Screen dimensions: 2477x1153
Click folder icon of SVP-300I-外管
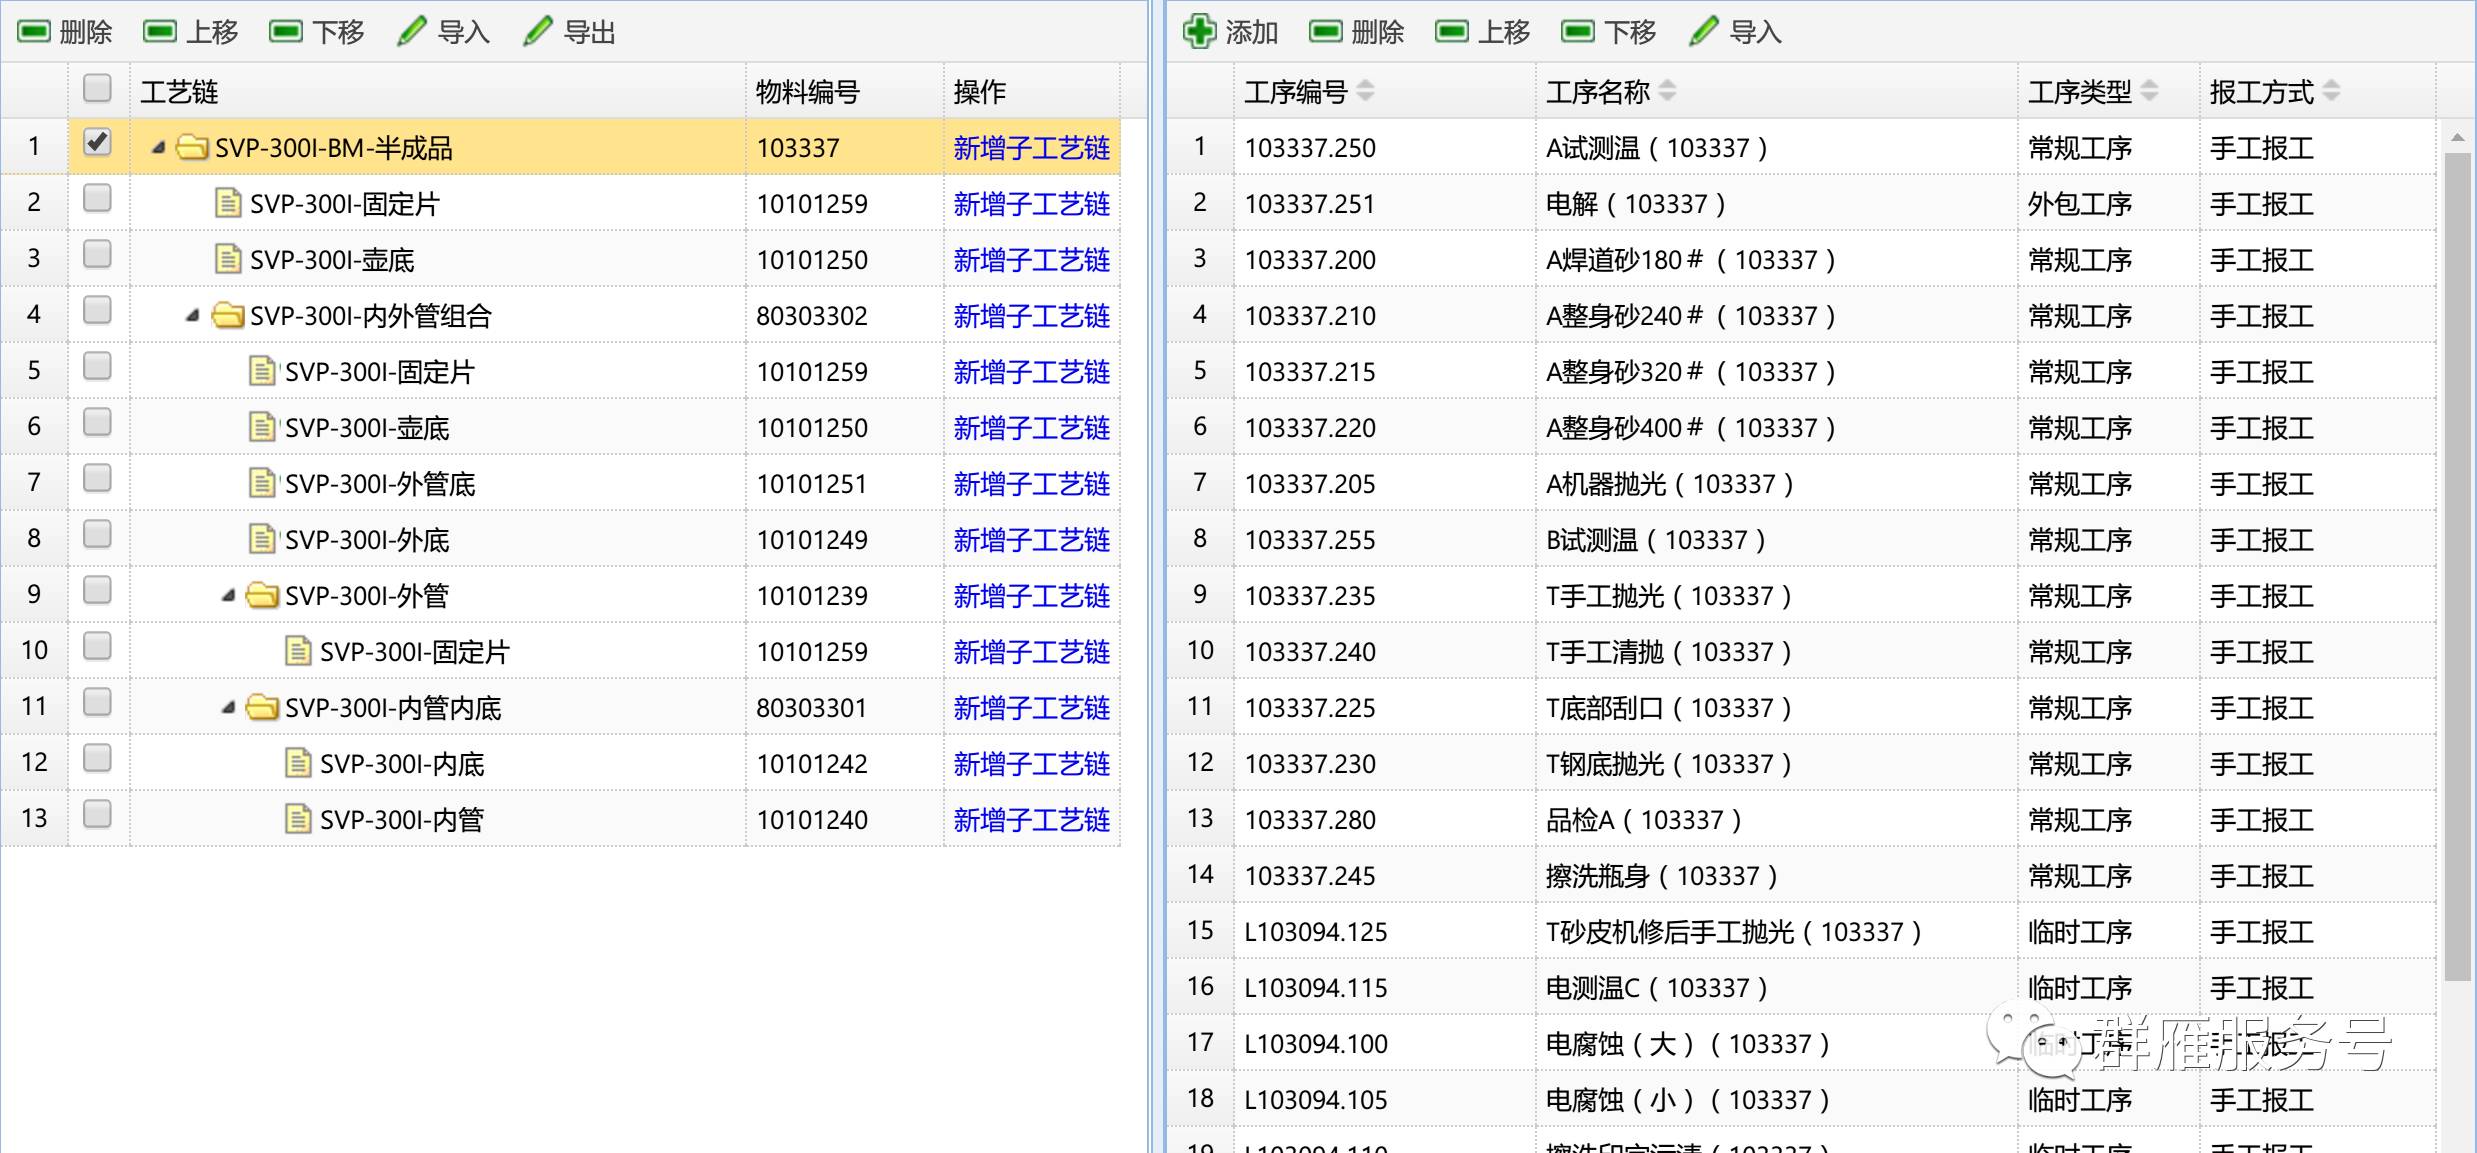262,596
